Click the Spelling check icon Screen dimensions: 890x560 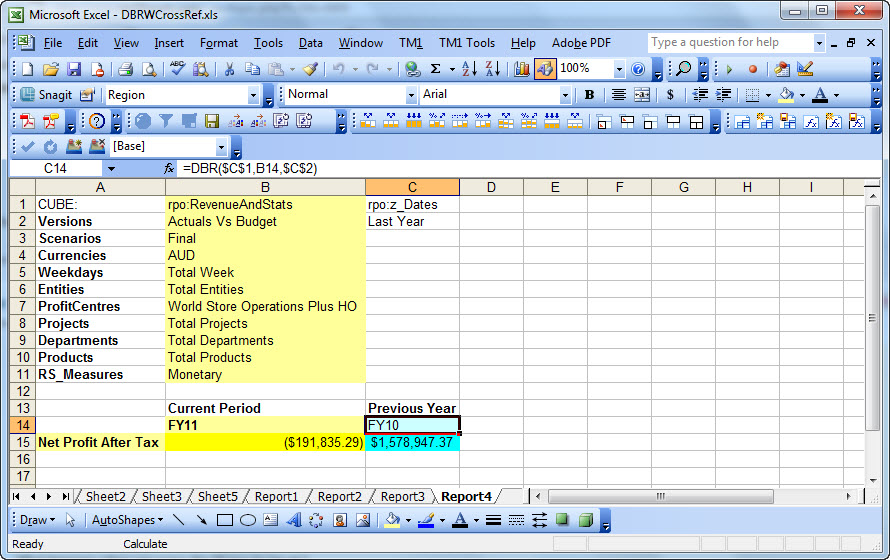click(x=177, y=69)
